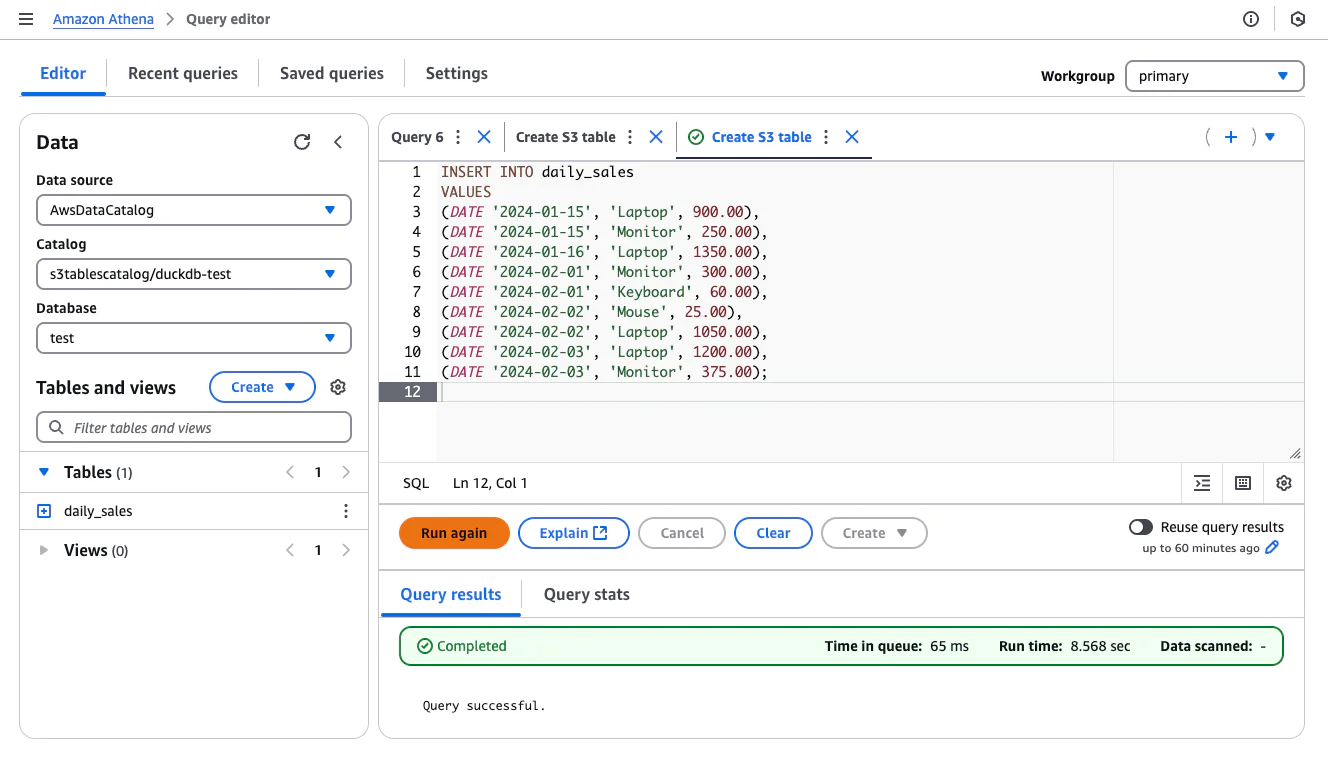Image resolution: width=1328 pixels, height=758 pixels.
Task: Open Tables and views settings gear
Action: [338, 387]
